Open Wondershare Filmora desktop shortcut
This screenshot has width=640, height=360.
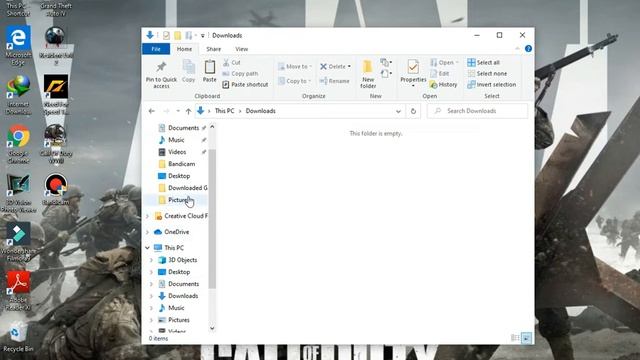[18, 241]
